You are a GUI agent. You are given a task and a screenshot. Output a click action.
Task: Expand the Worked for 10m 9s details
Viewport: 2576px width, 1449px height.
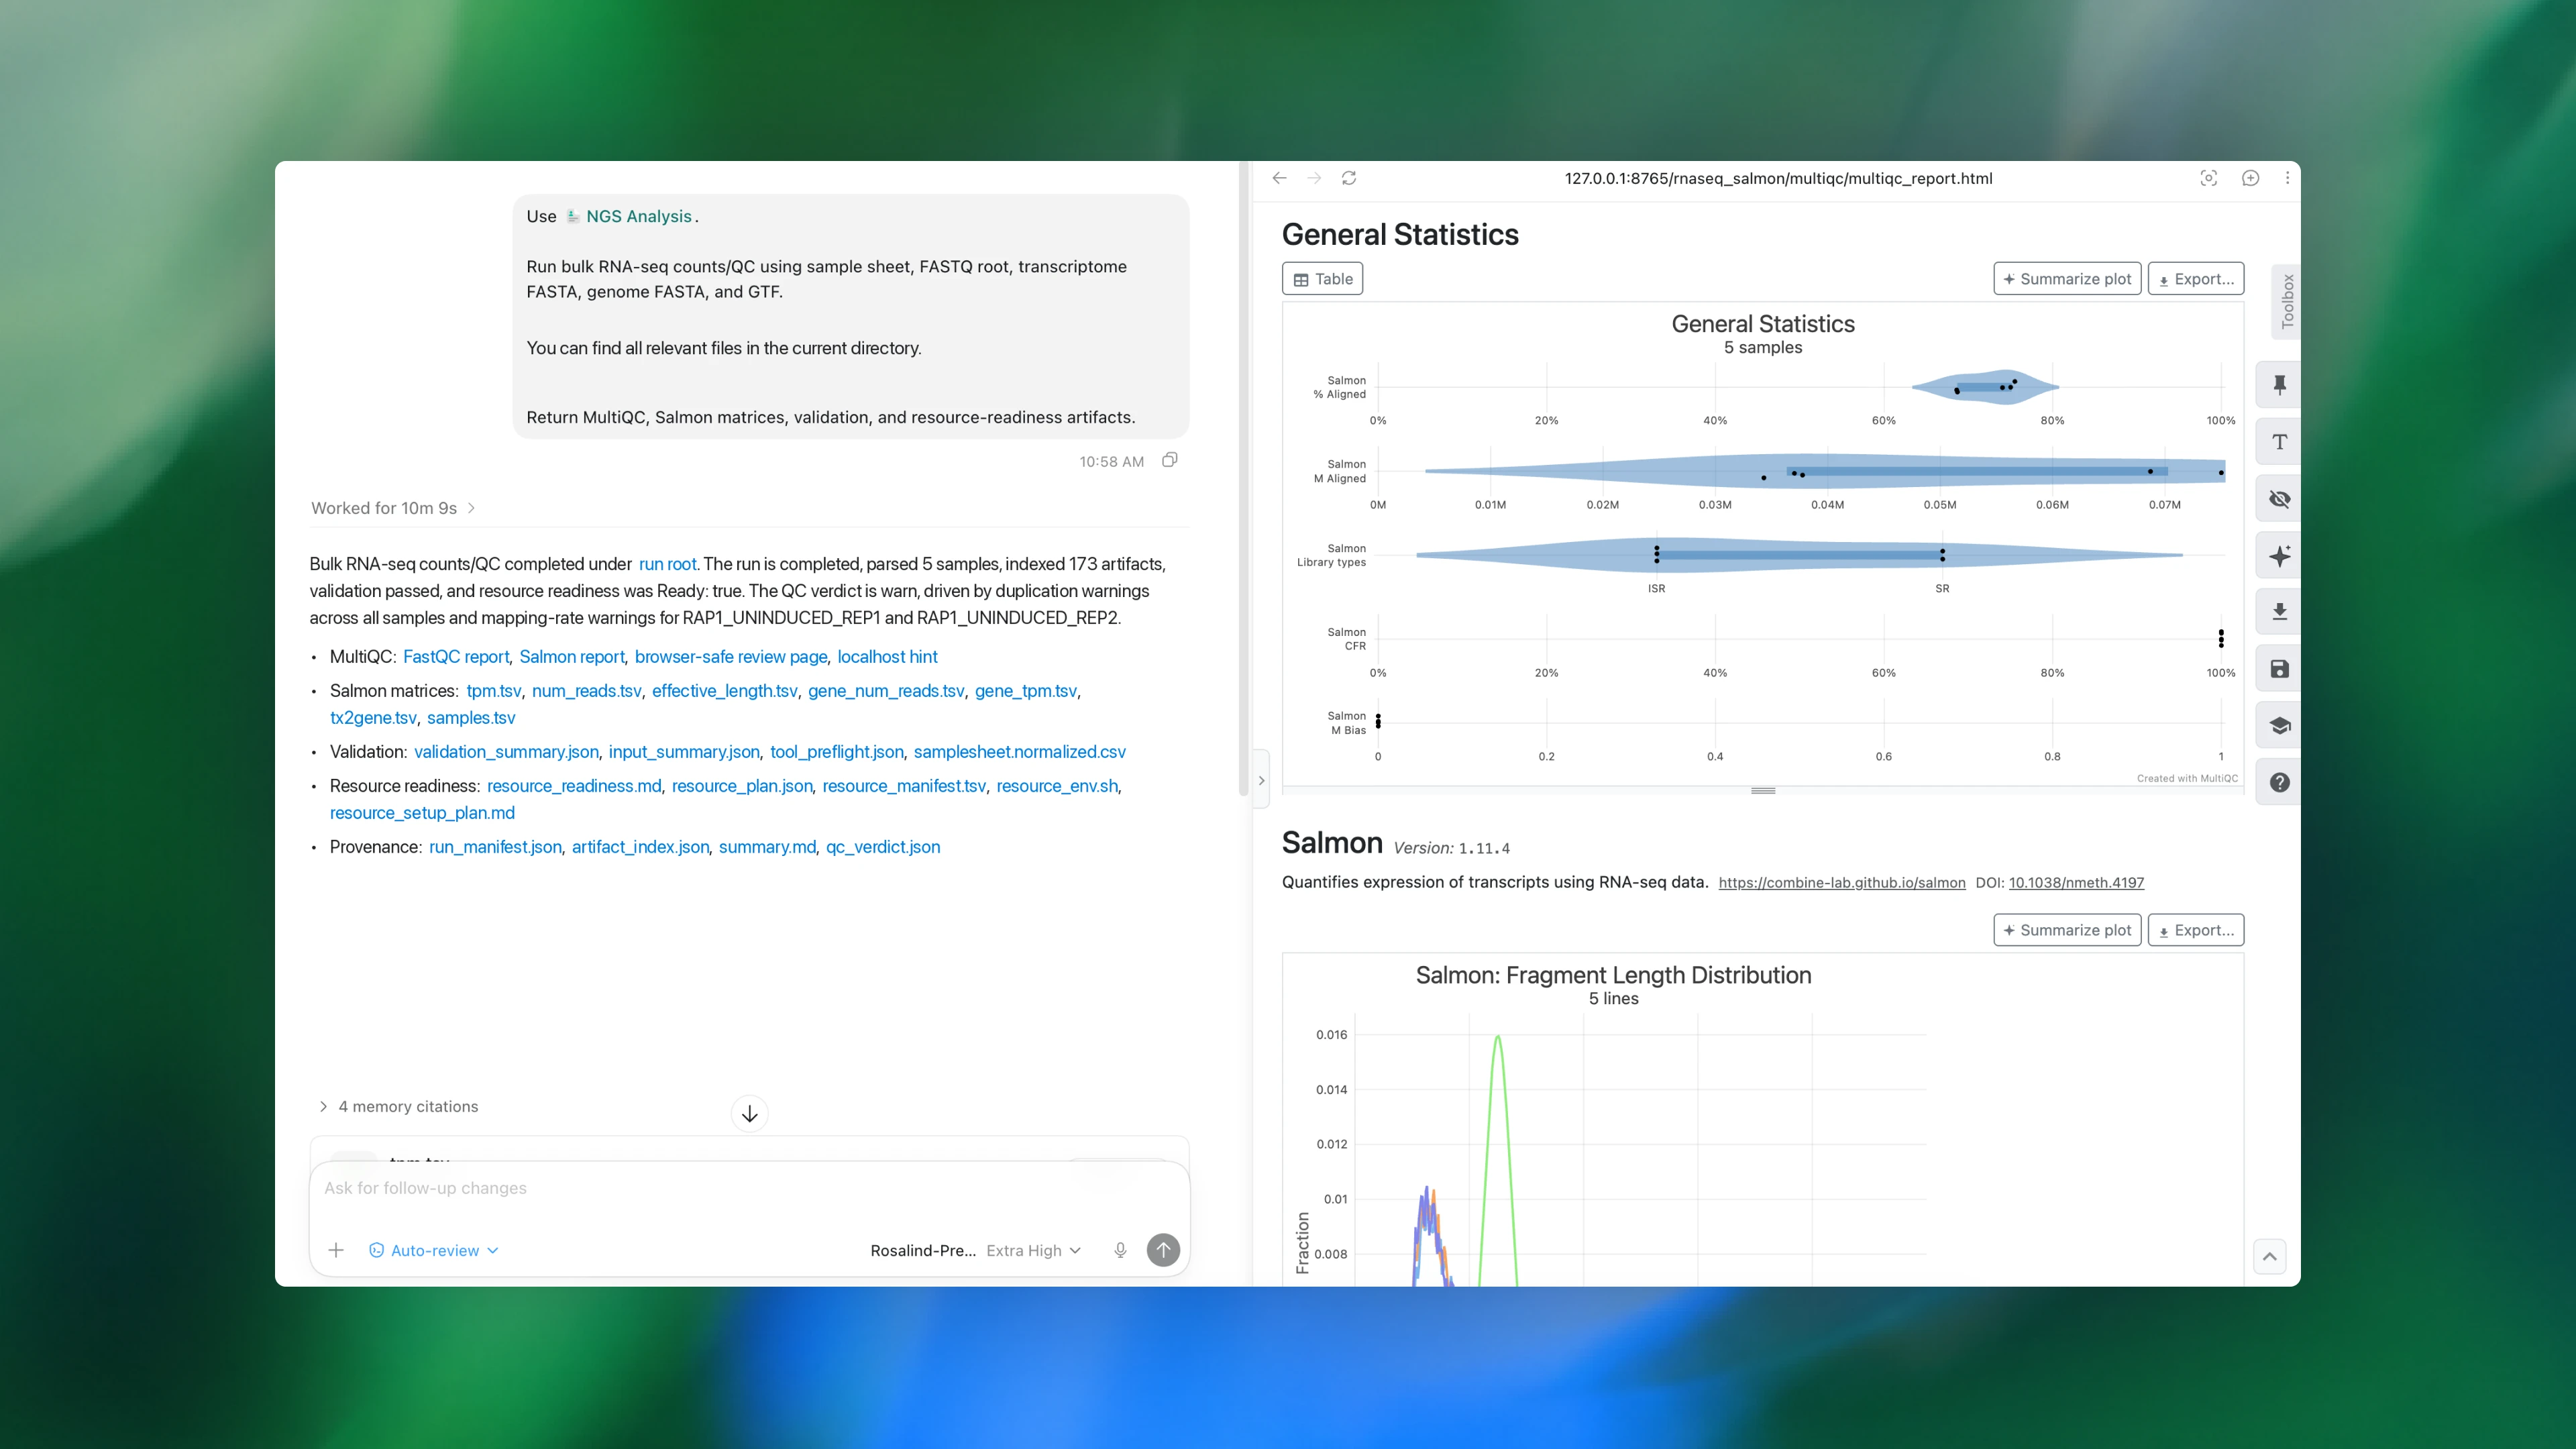point(393,508)
